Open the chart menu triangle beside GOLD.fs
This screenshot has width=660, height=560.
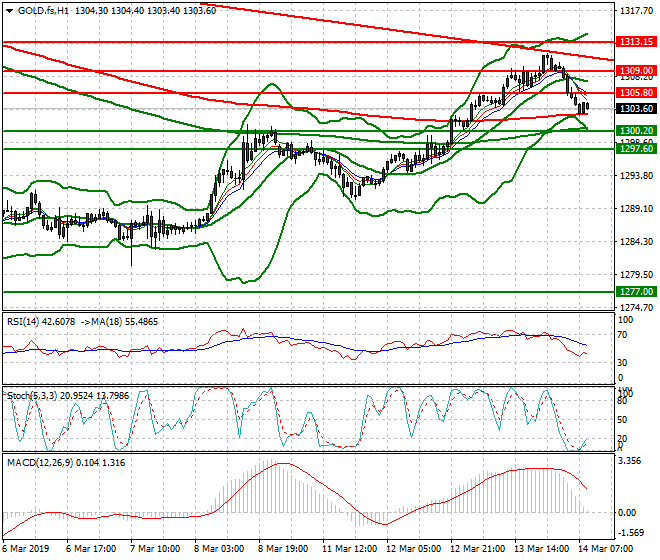click(x=9, y=11)
